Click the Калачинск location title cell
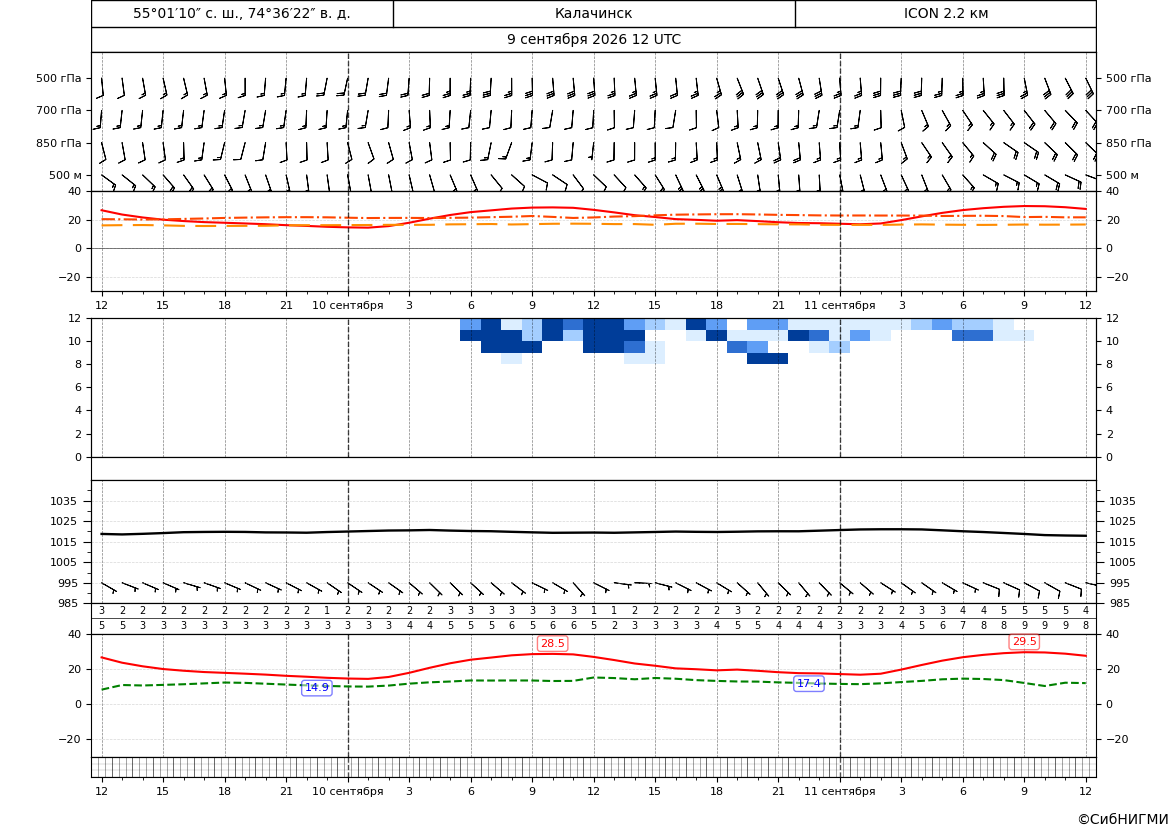The image size is (1169, 827). pyautogui.click(x=593, y=13)
